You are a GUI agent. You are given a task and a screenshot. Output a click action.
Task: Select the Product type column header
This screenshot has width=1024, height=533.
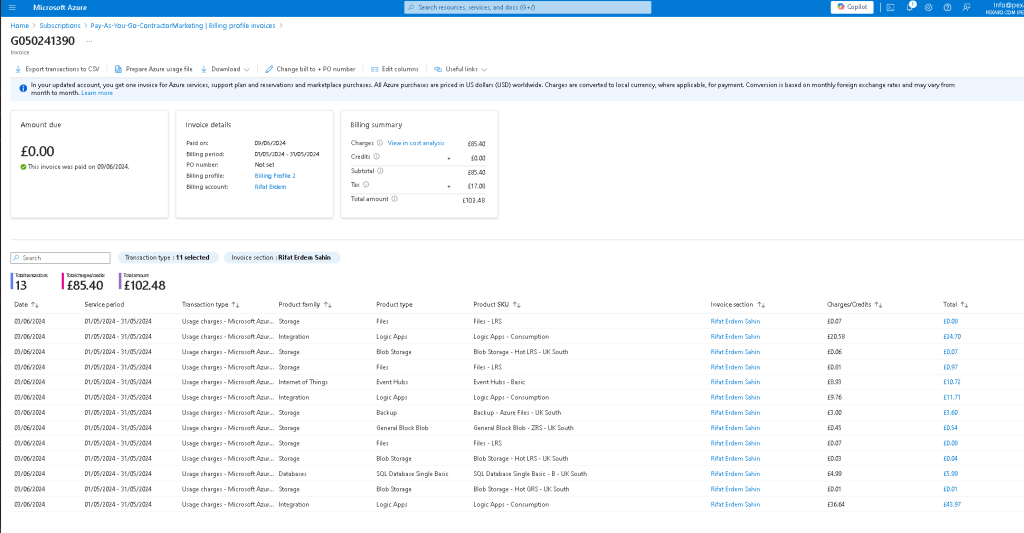point(394,304)
